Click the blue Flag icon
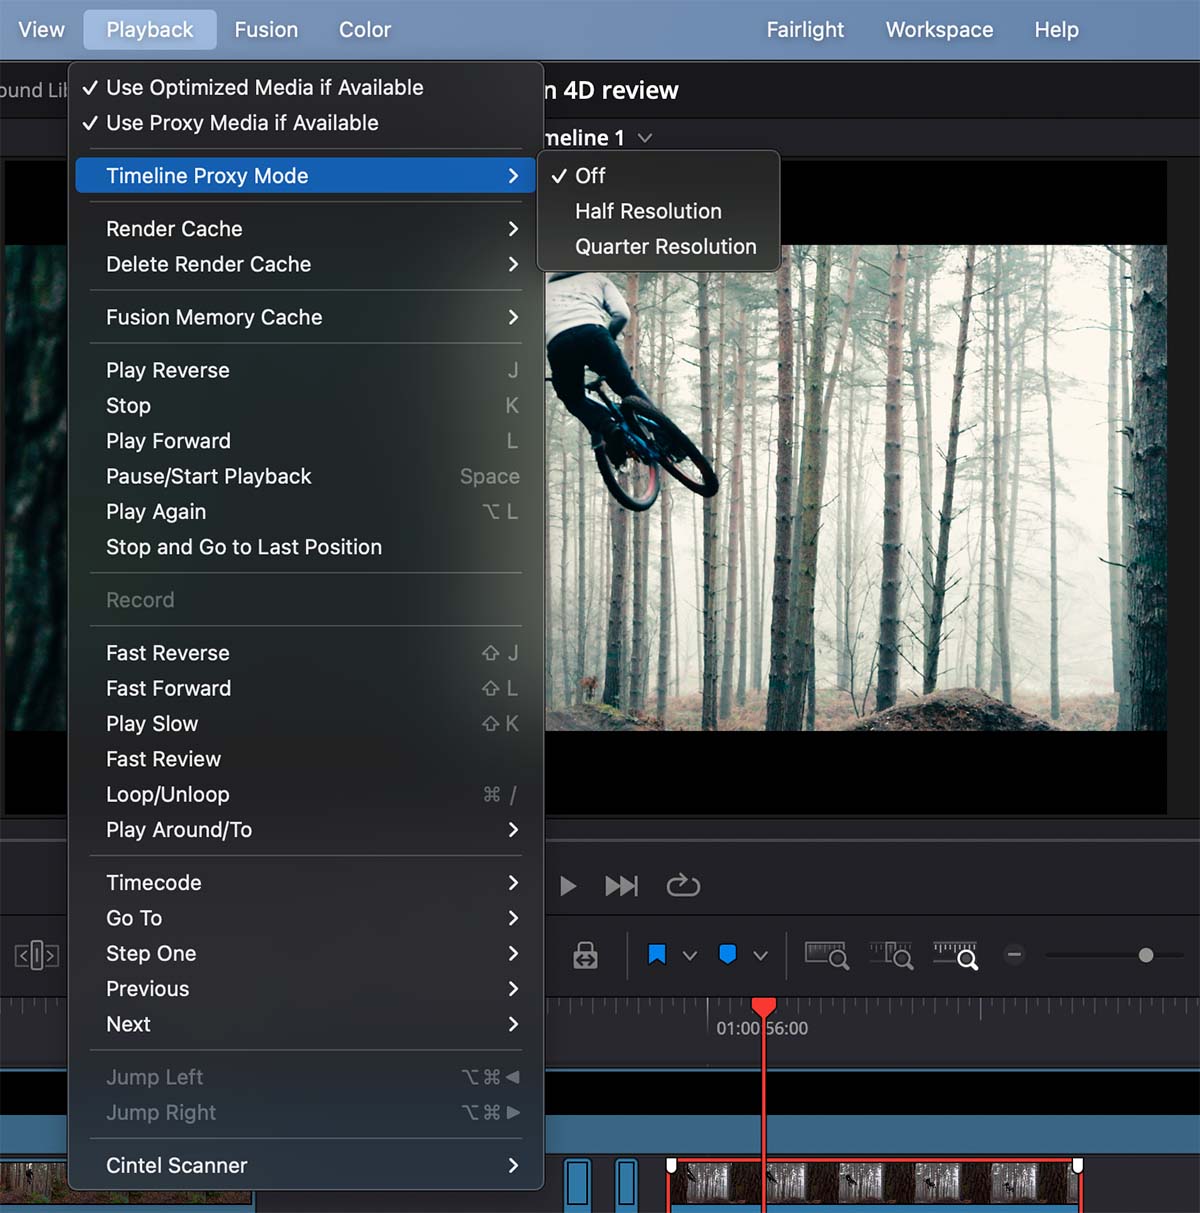Viewport: 1200px width, 1213px height. [657, 955]
